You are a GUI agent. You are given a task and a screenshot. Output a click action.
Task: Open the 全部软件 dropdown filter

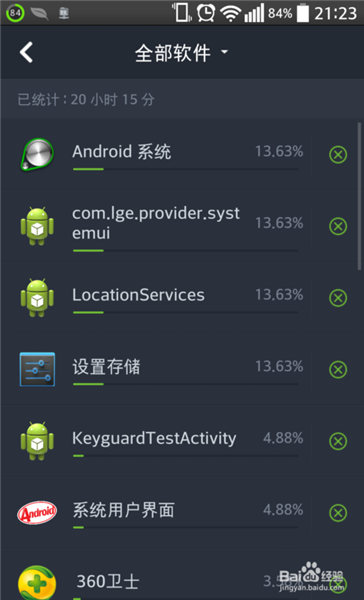[181, 52]
